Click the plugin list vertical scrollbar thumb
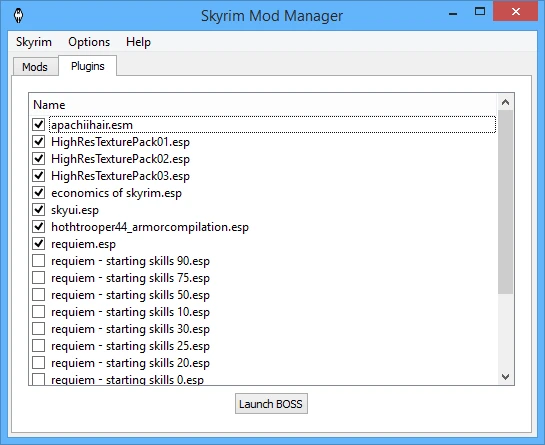545x445 pixels. tap(505, 202)
